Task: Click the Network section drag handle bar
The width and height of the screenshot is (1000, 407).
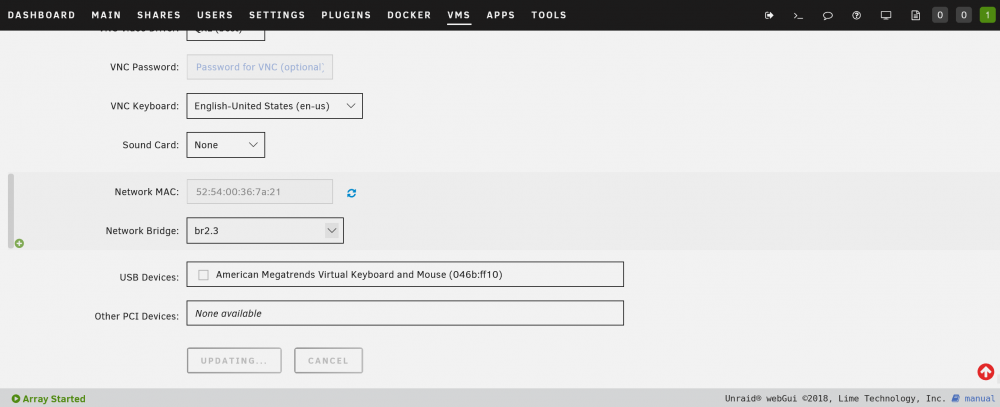Action: (x=10, y=210)
